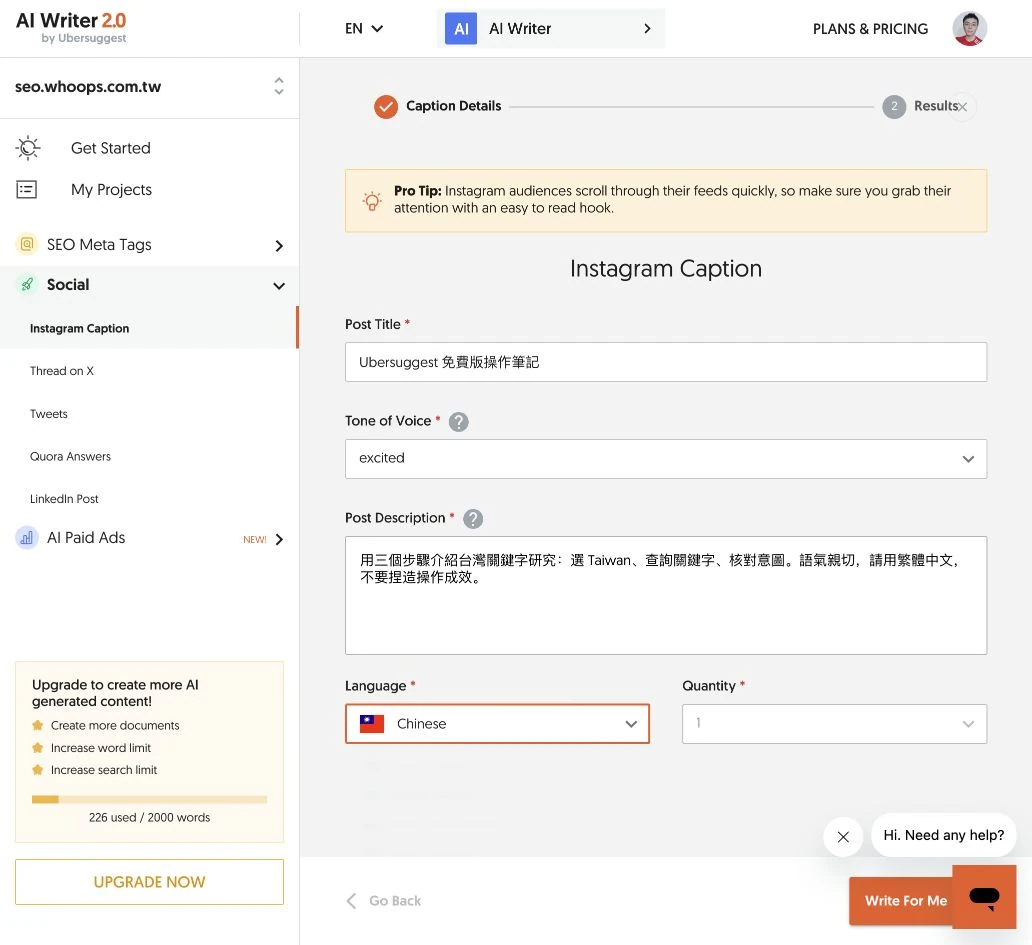1032x945 pixels.
Task: Click the word usage progress bar
Action: pos(149,800)
